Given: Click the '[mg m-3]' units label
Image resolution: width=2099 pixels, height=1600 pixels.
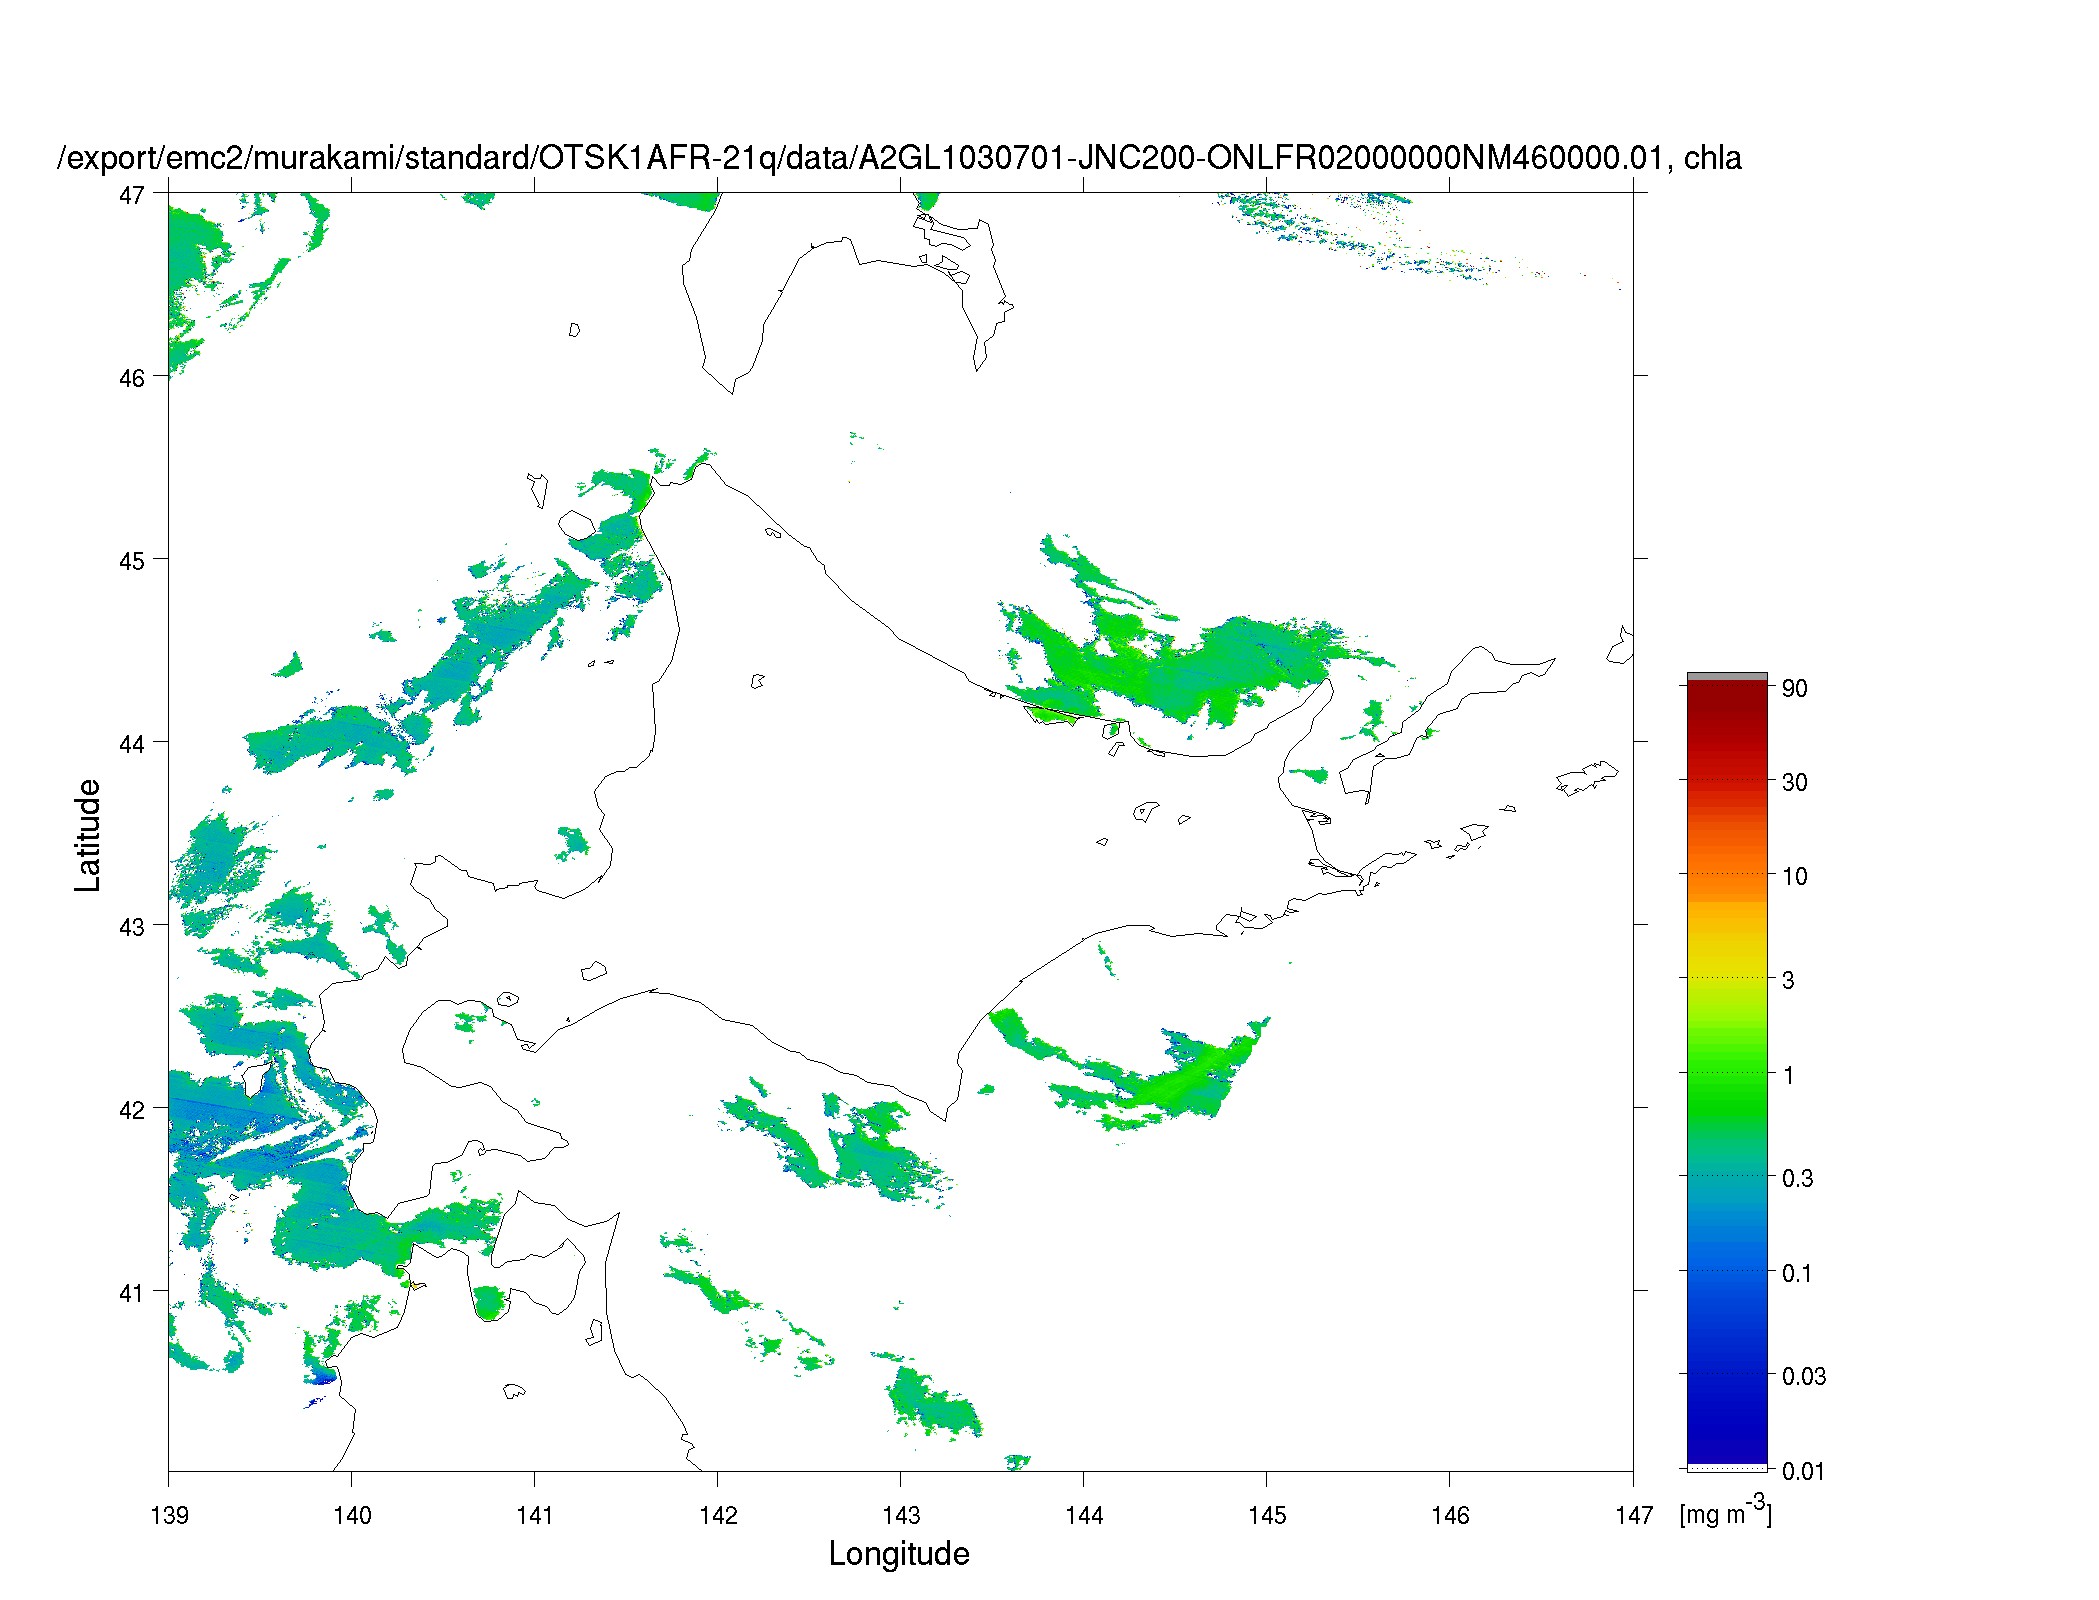Looking at the screenshot, I should 1726,1511.
